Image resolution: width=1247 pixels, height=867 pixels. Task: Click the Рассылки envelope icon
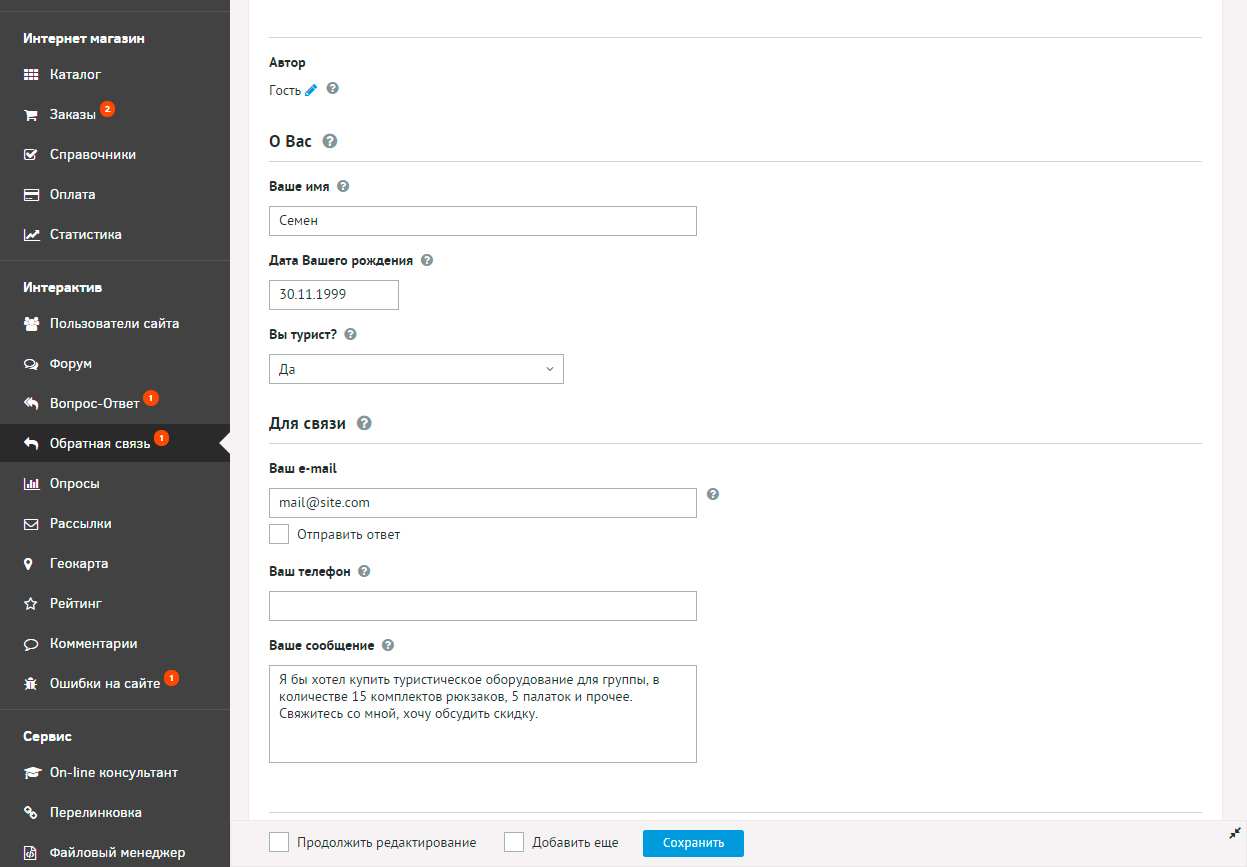(x=31, y=524)
